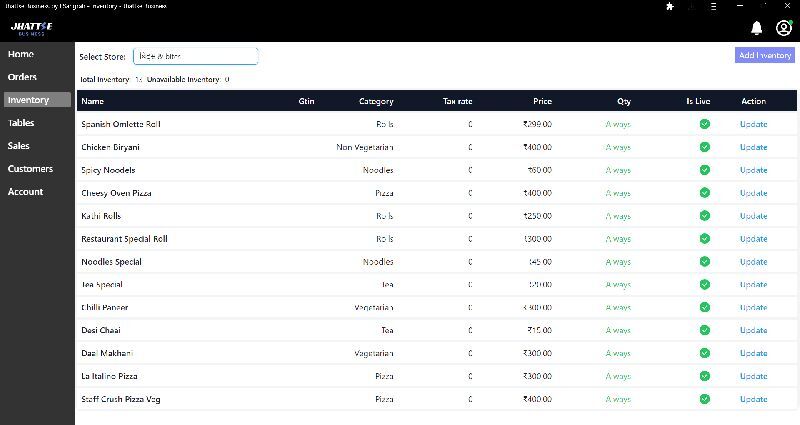Click live checkmark for Desi Chaai

(705, 330)
